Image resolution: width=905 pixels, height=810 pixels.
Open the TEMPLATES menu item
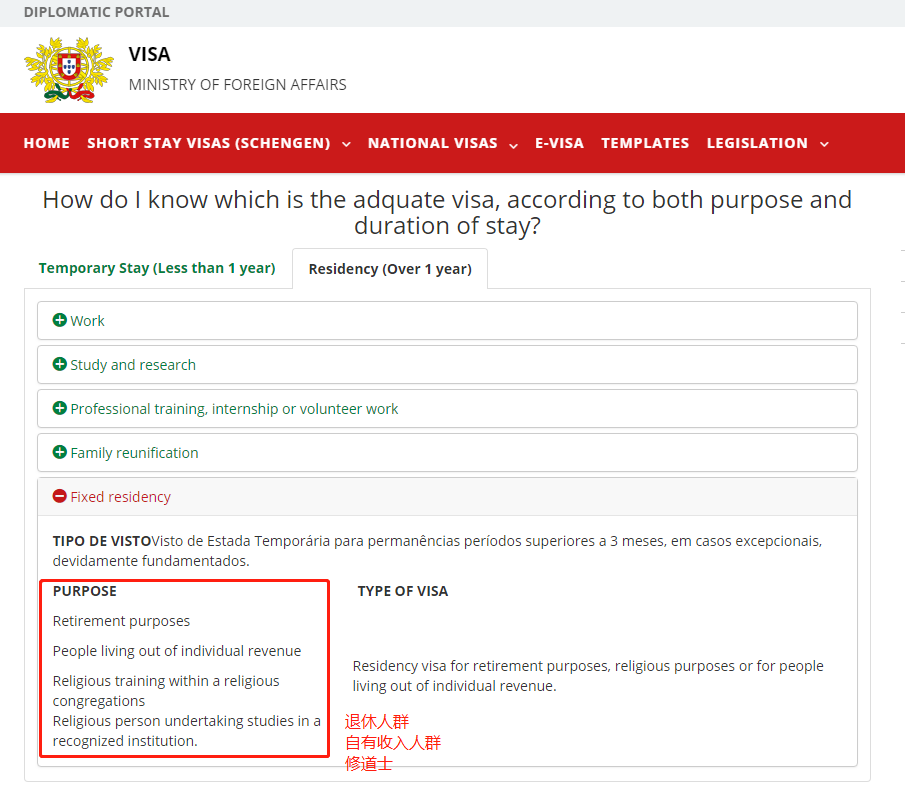(x=645, y=143)
